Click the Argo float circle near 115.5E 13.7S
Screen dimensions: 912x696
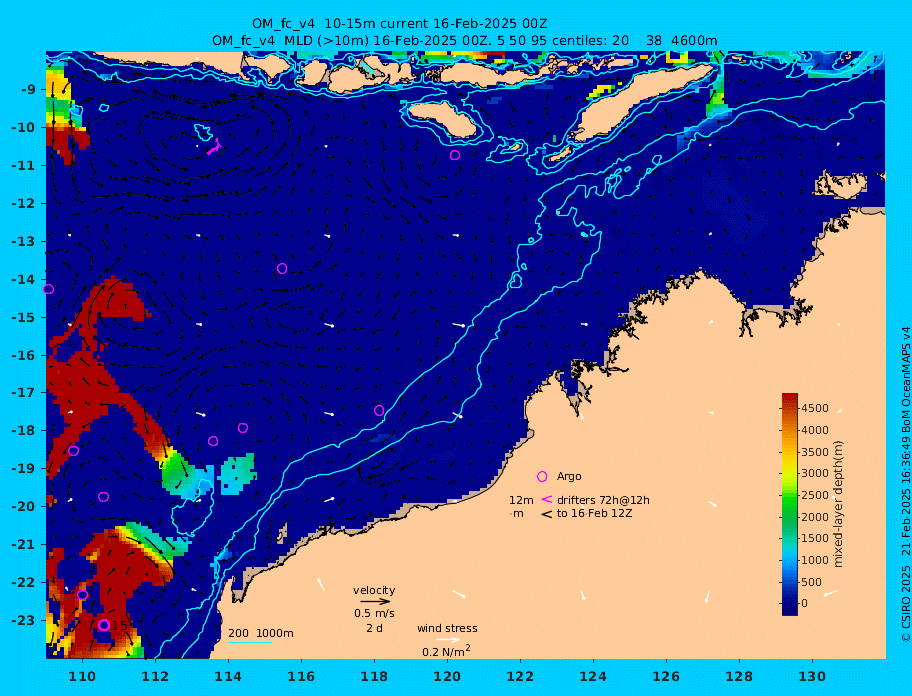point(282,269)
